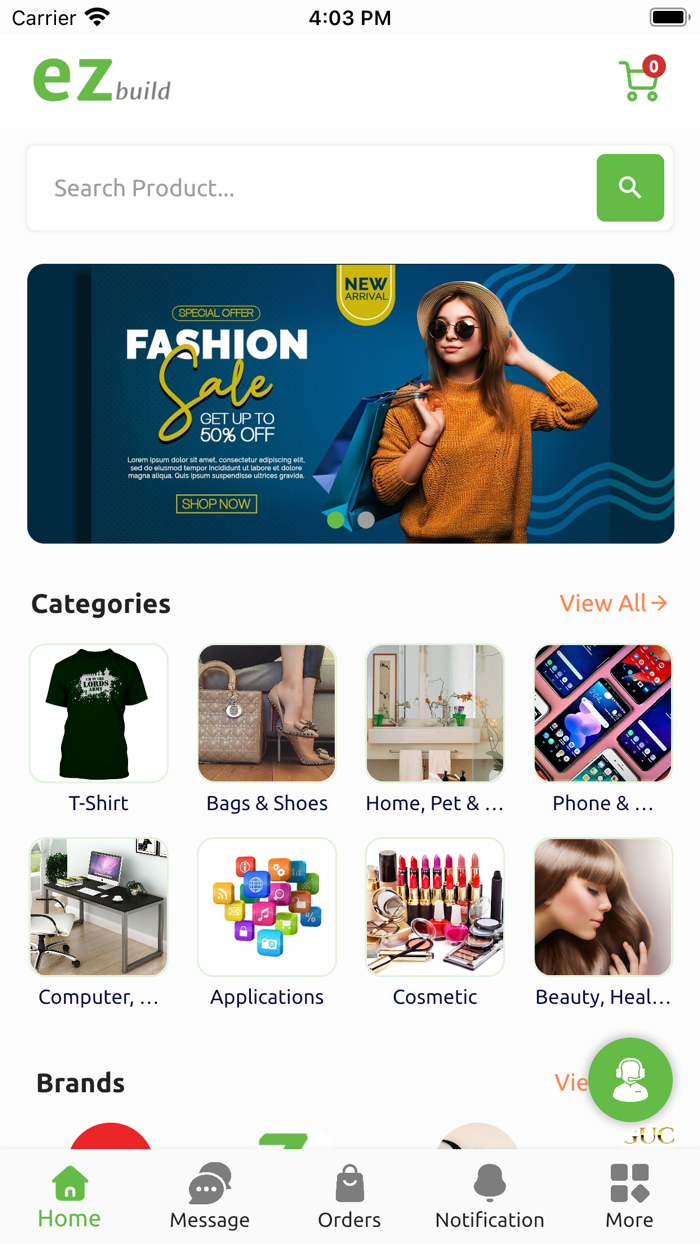Go to the Home tab
Screen dimensions: 700x1244
(69, 1197)
